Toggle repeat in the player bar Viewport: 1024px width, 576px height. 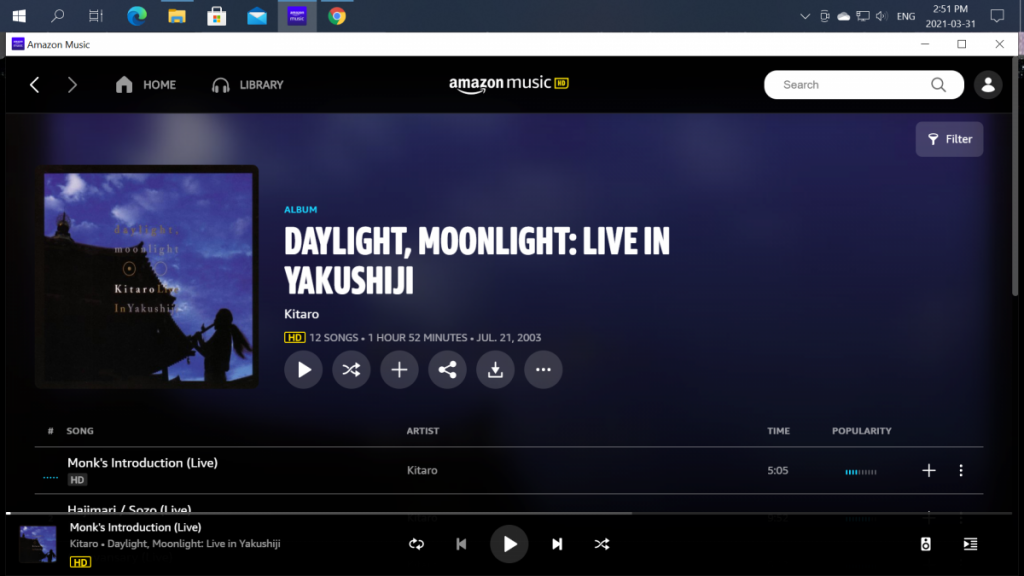click(x=416, y=544)
